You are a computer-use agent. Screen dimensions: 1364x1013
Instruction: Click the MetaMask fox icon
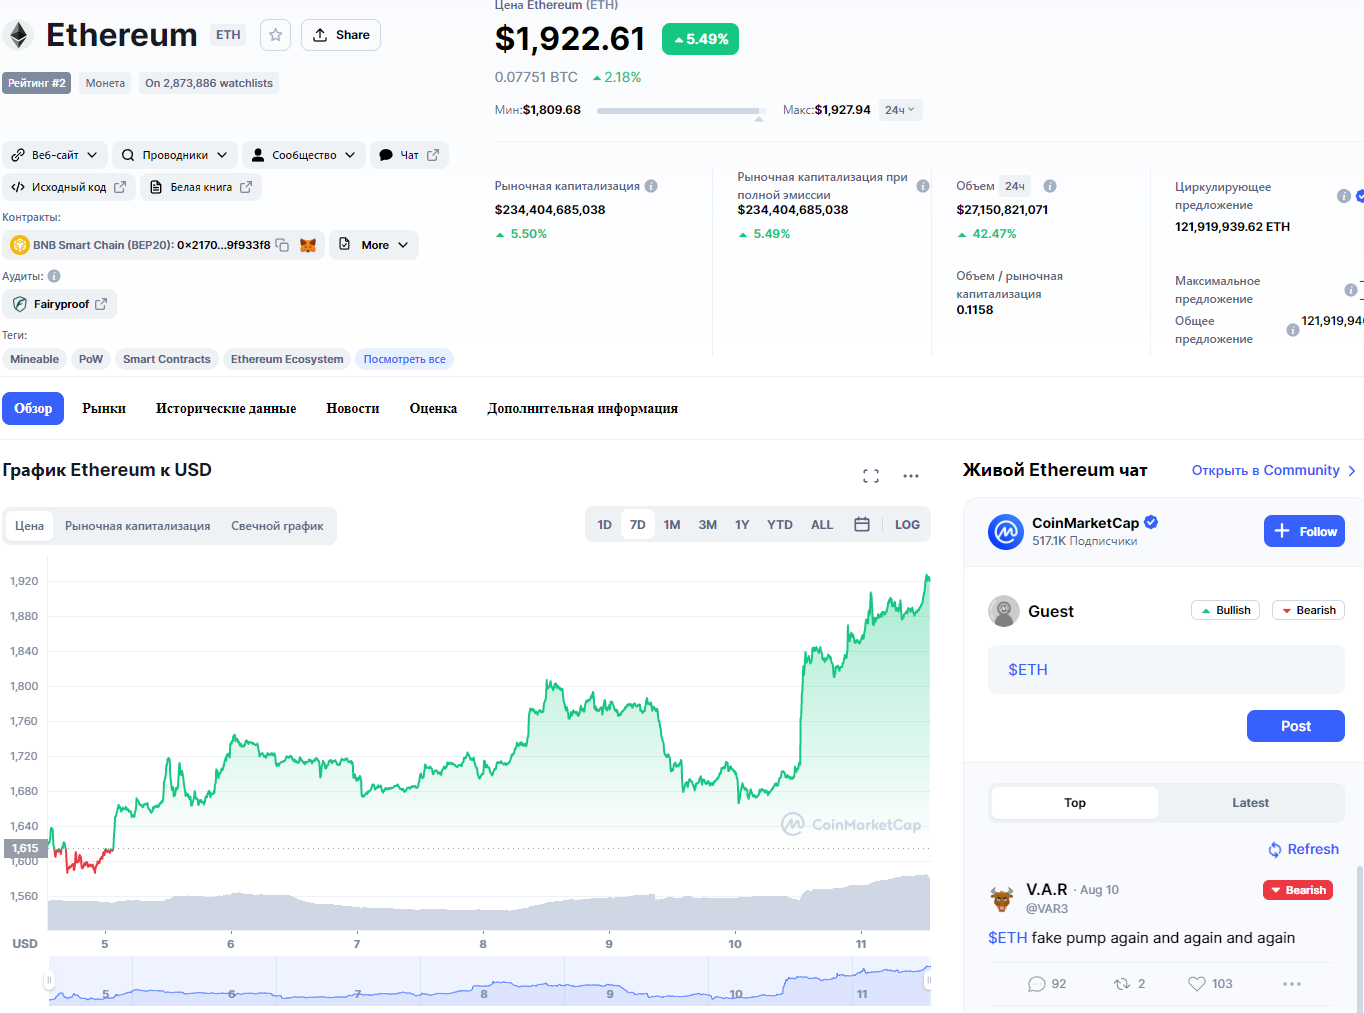[x=308, y=245]
